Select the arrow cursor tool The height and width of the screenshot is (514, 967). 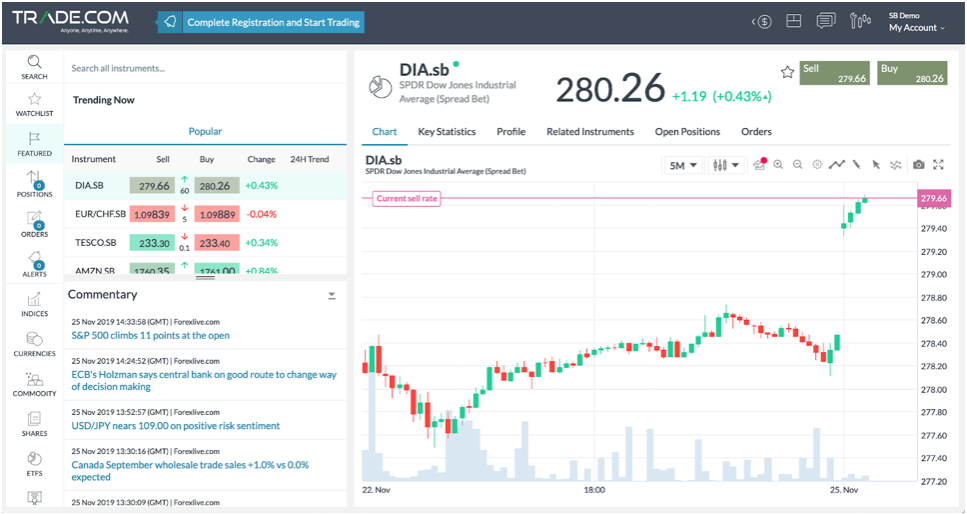pyautogui.click(x=876, y=165)
